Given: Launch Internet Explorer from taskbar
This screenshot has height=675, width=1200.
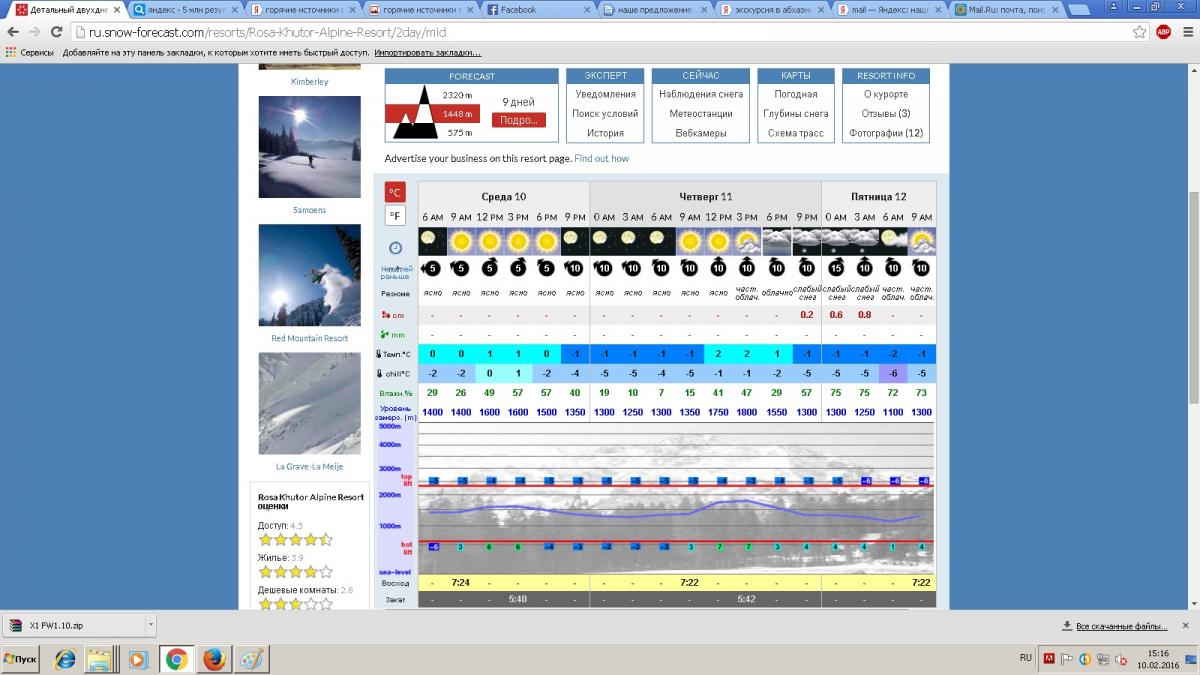Looking at the screenshot, I should pyautogui.click(x=65, y=659).
